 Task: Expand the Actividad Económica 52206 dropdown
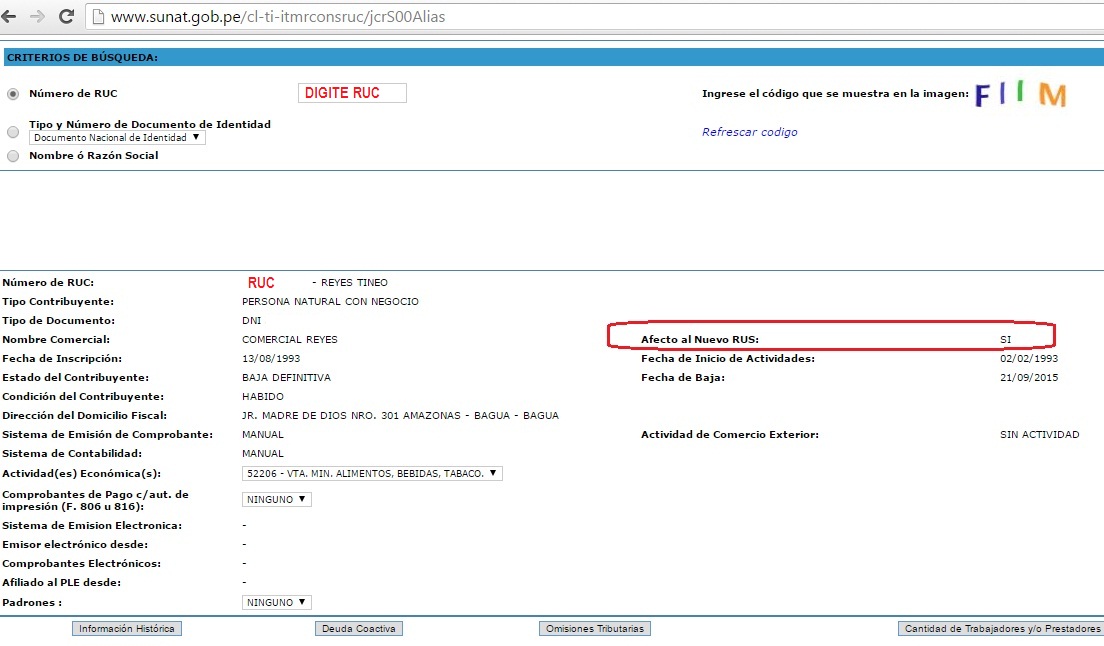(370, 473)
